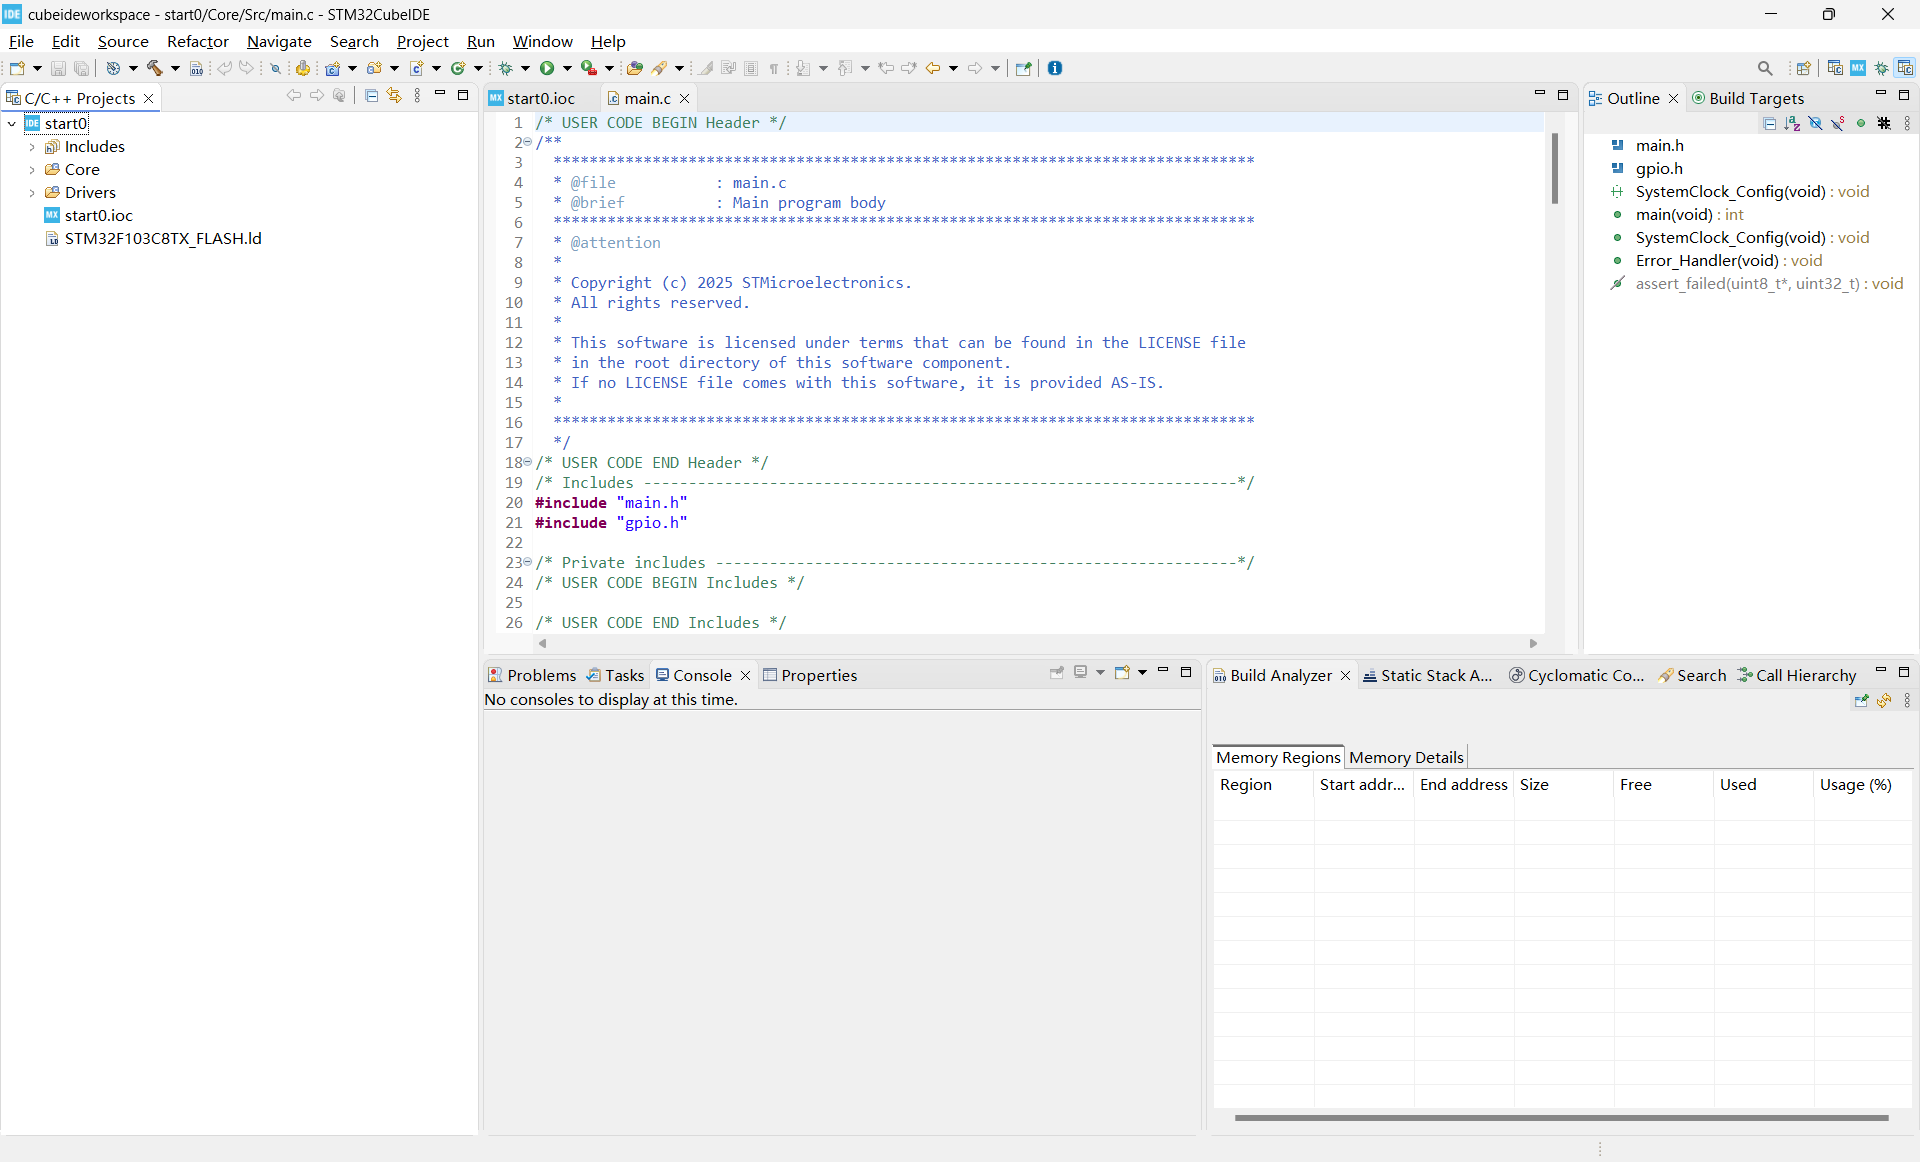Click the magnifier search icon at top right
This screenshot has width=1920, height=1162.
pos(1765,68)
